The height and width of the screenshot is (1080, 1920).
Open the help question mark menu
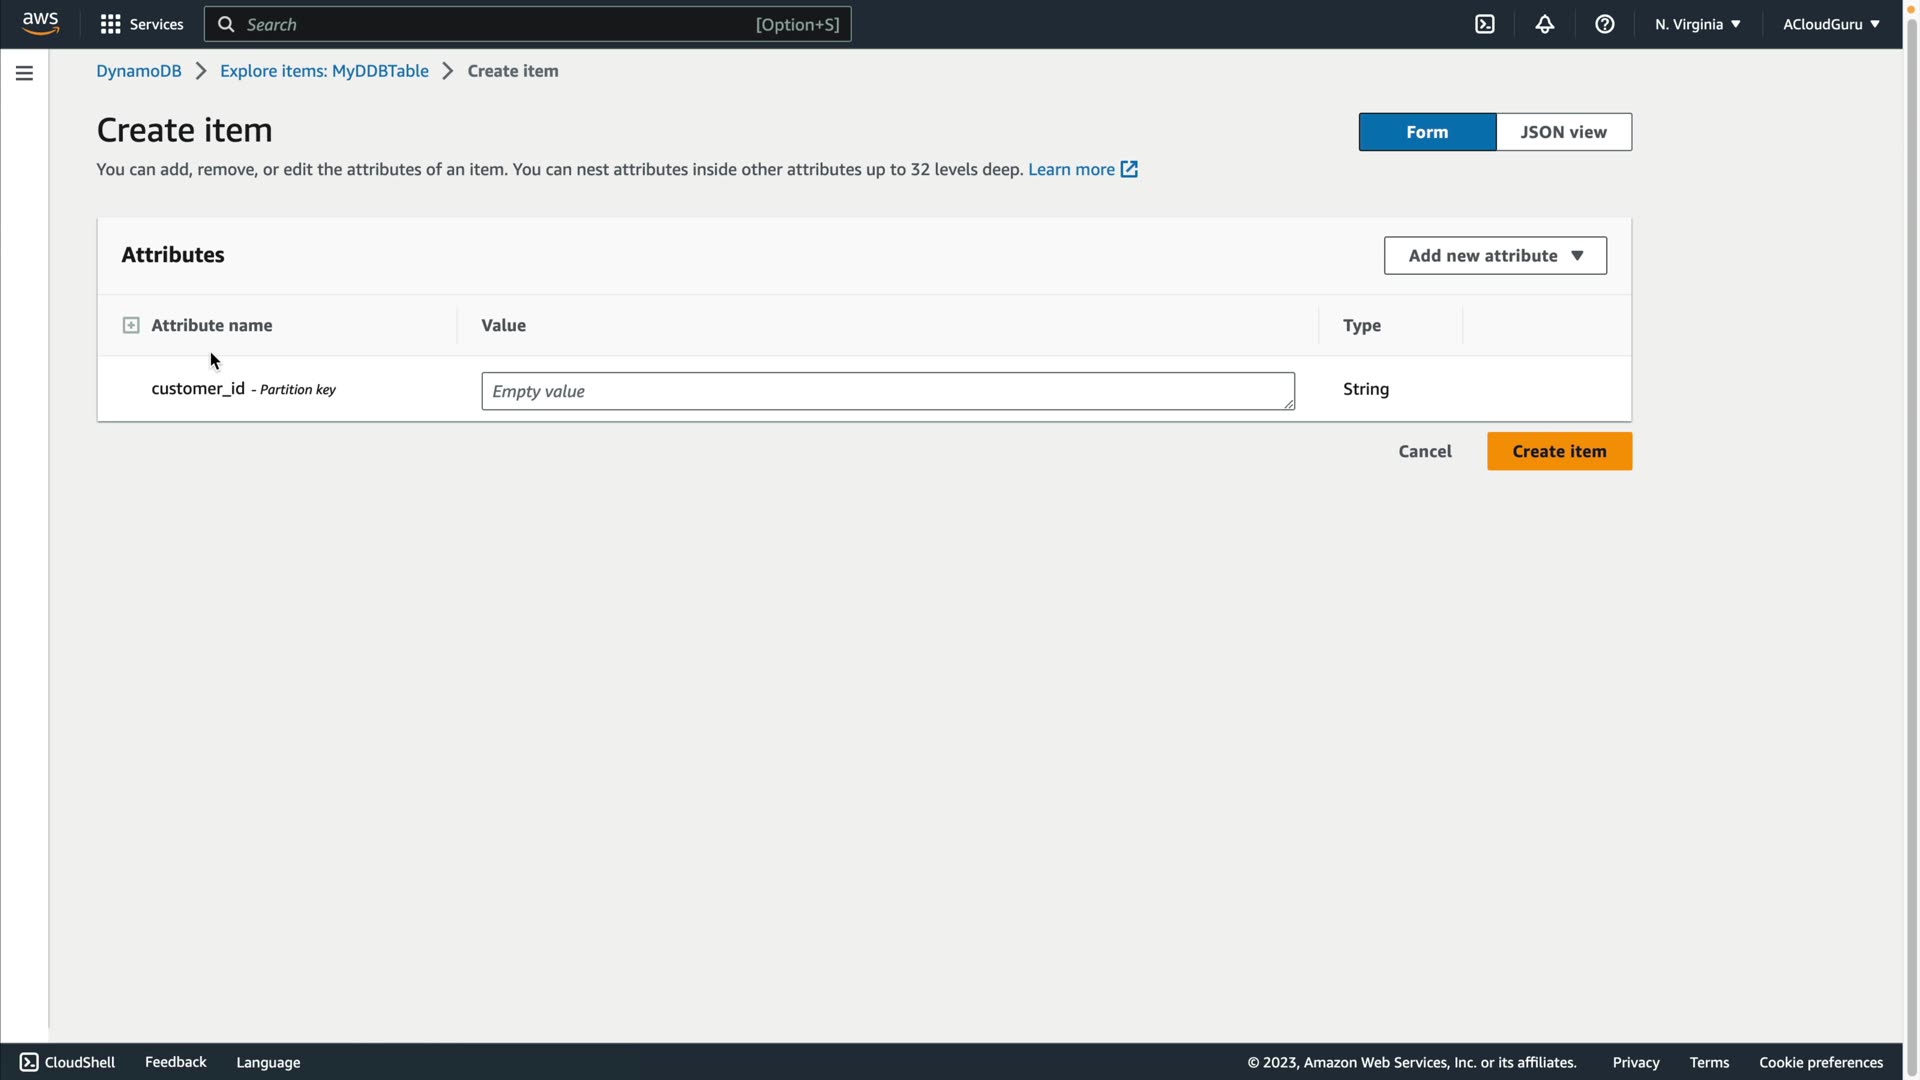pyautogui.click(x=1605, y=24)
